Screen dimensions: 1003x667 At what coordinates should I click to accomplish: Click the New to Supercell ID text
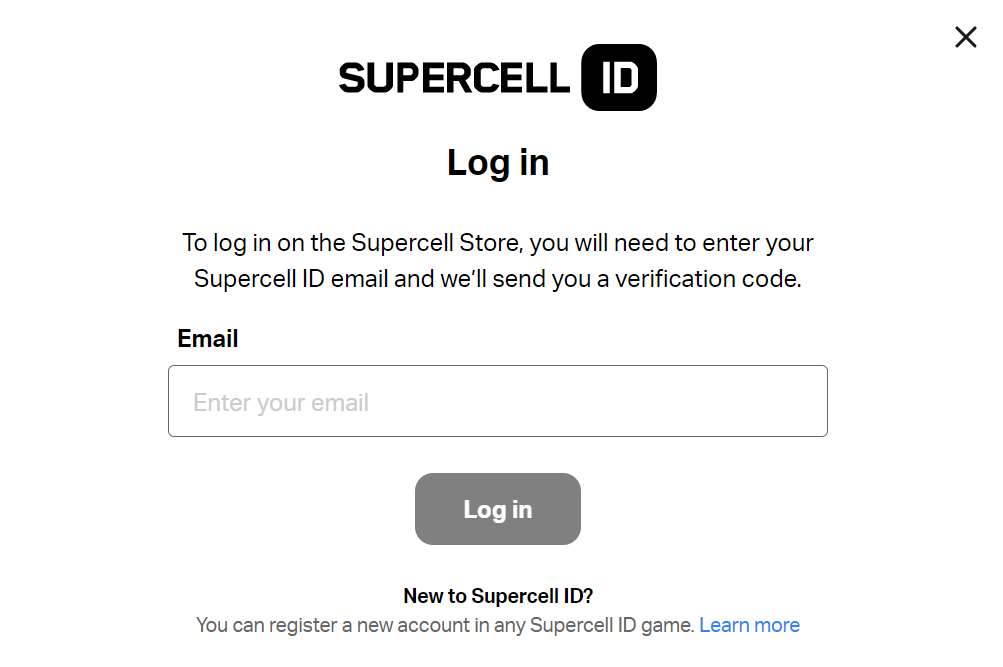point(497,594)
